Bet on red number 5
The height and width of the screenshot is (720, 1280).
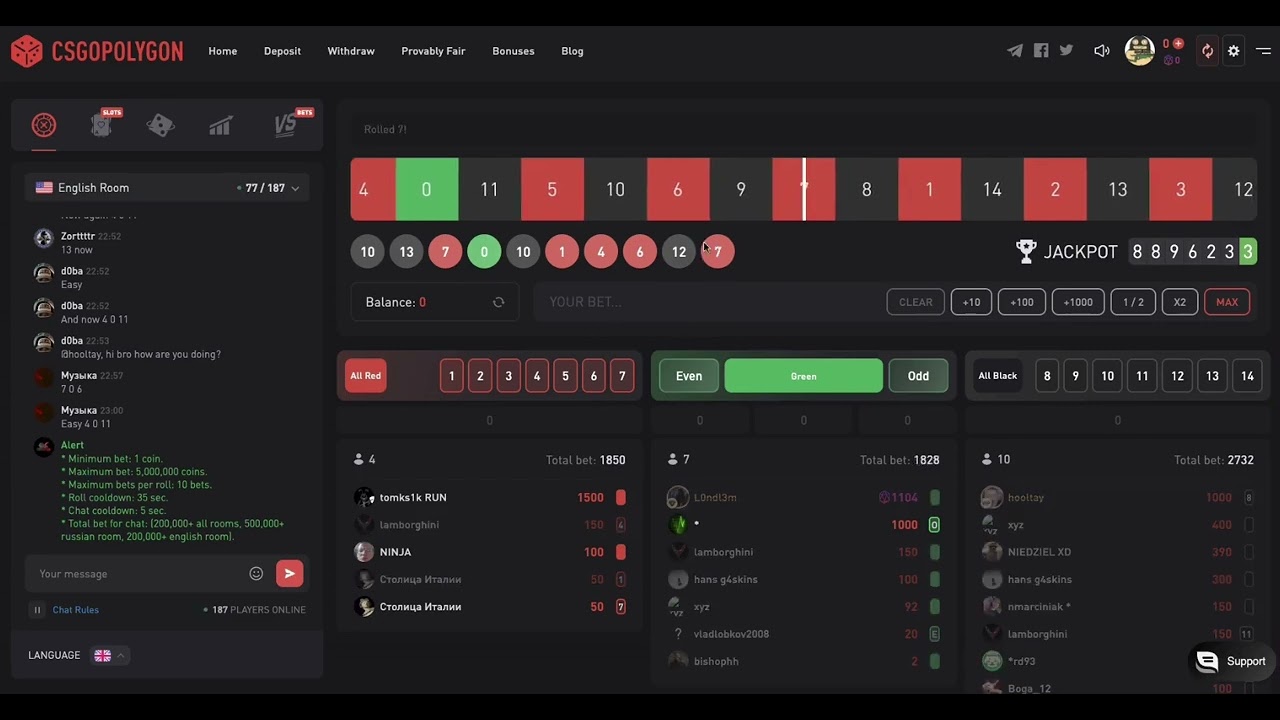click(x=565, y=376)
